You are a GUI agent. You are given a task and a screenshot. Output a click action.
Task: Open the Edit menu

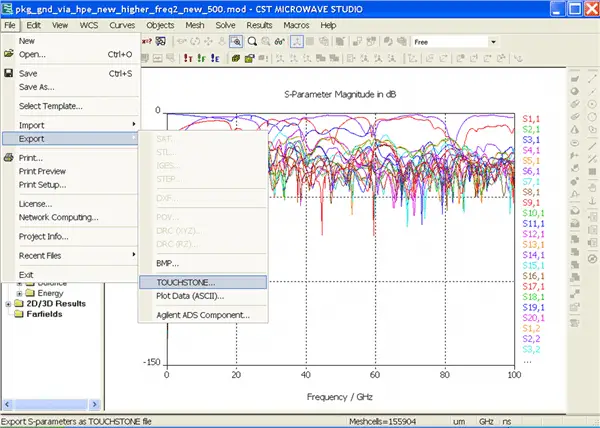(33, 25)
